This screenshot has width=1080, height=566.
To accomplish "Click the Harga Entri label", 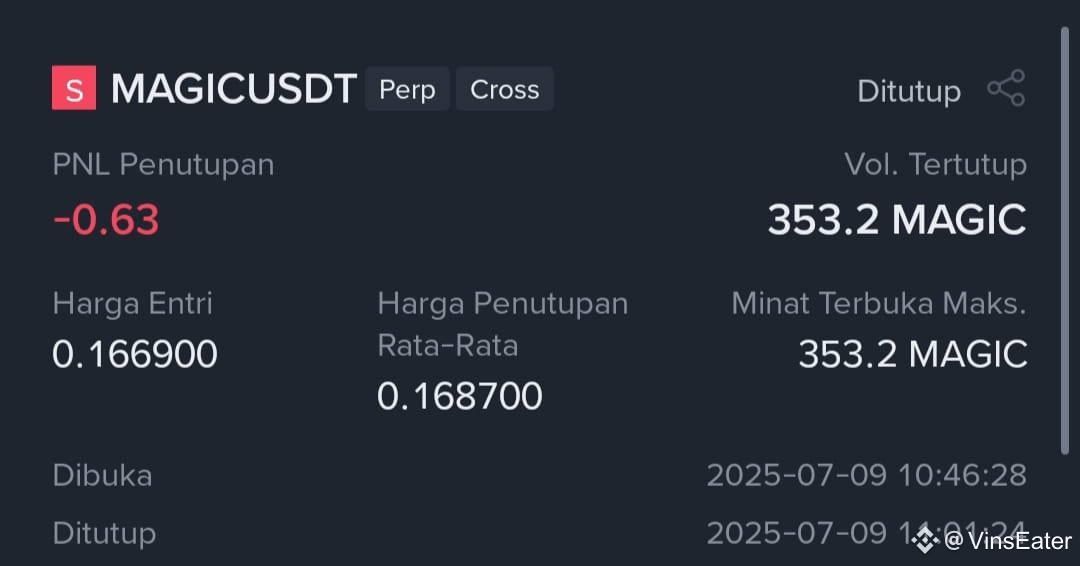I will (132, 304).
